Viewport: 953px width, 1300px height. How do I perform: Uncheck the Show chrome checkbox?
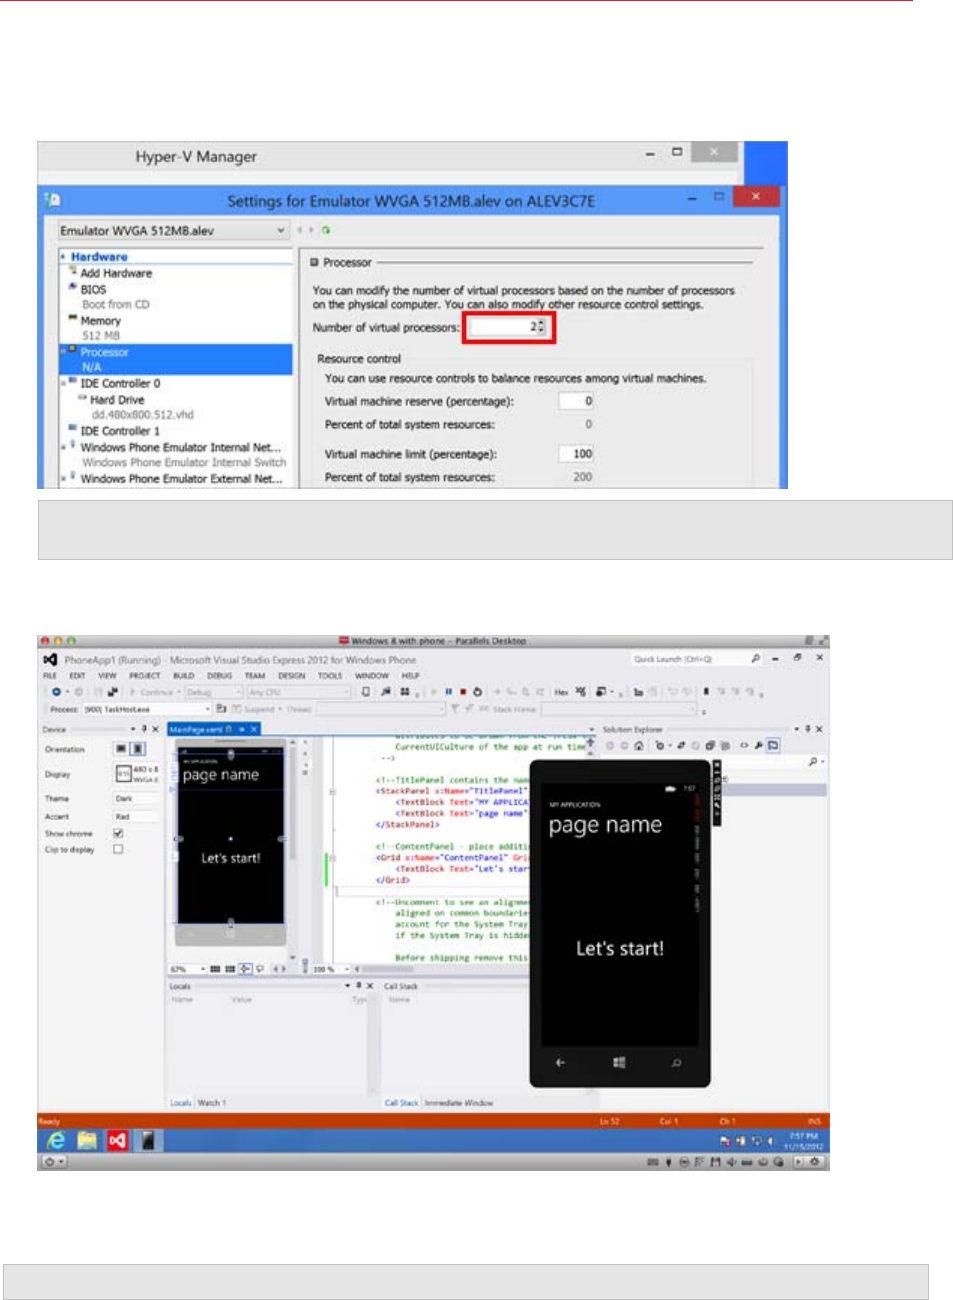point(118,833)
